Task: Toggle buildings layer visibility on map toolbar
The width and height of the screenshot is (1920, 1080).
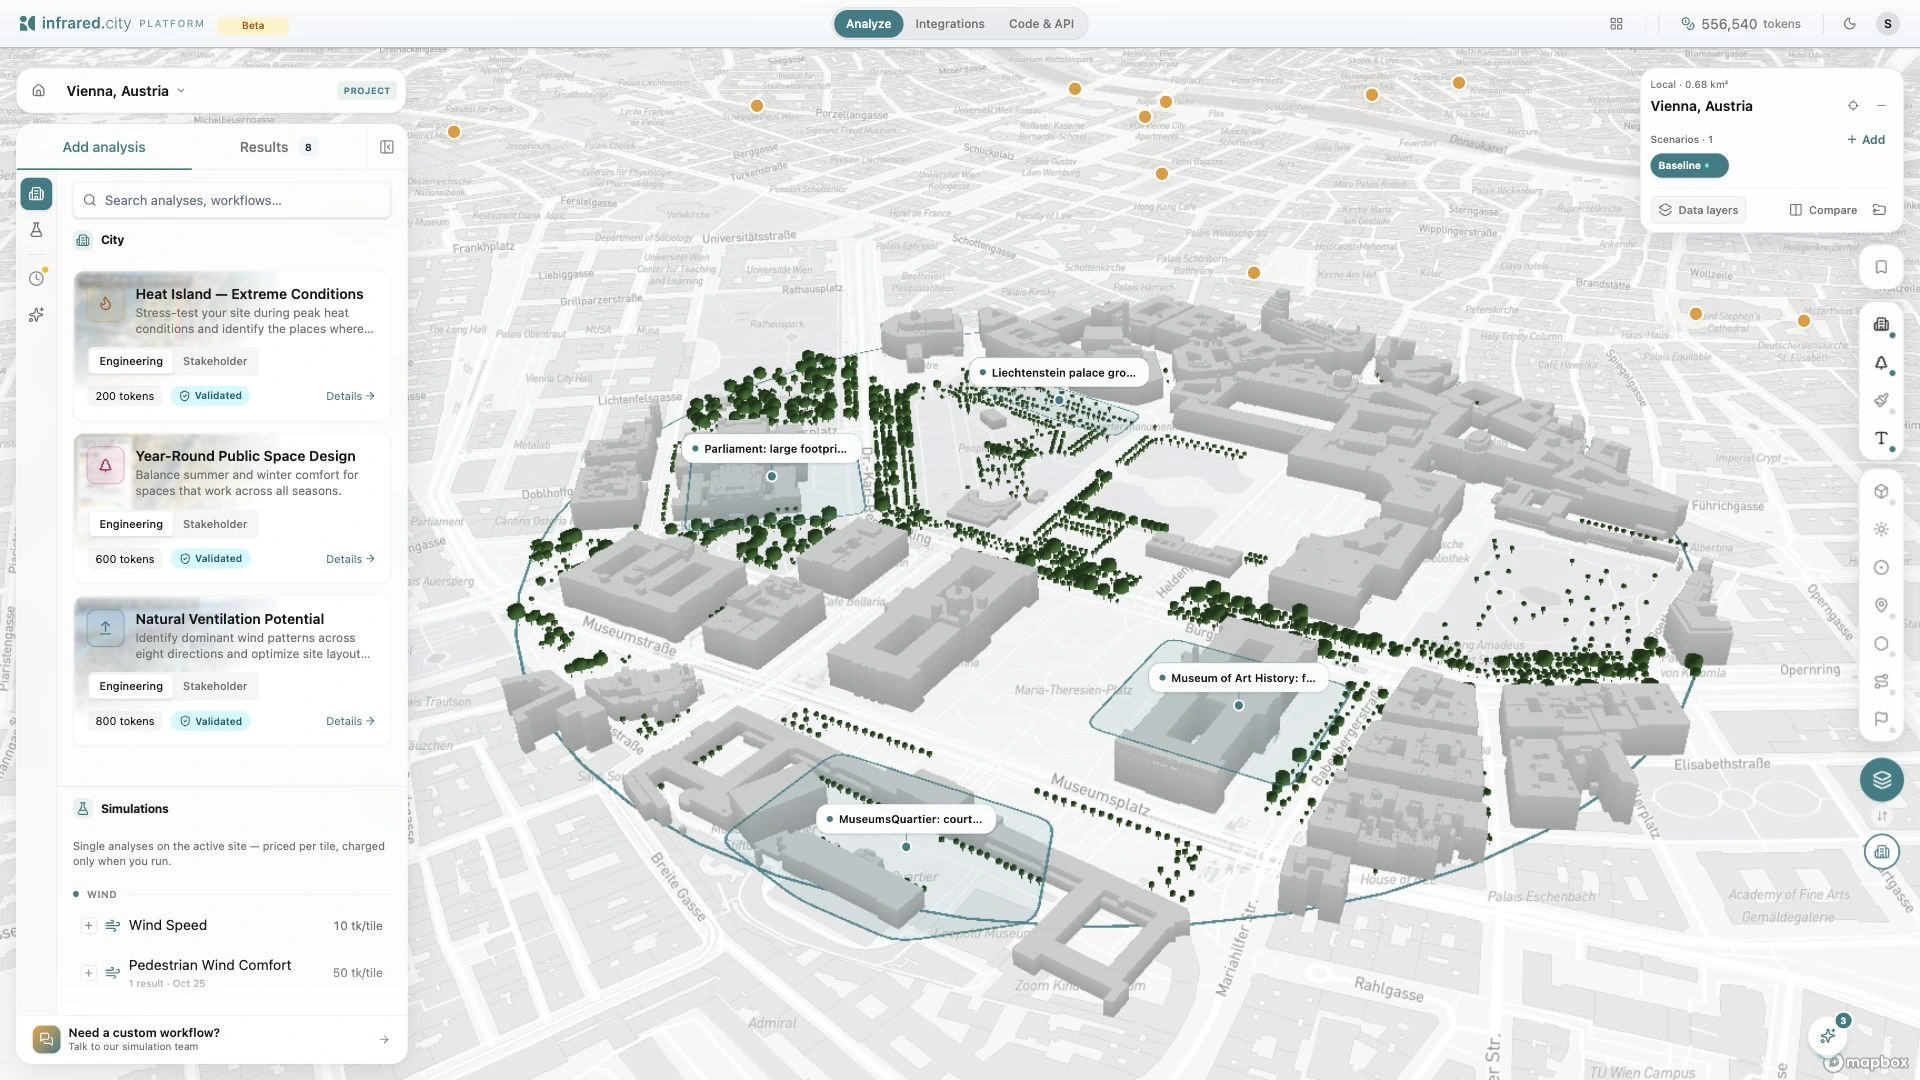Action: tap(1881, 324)
